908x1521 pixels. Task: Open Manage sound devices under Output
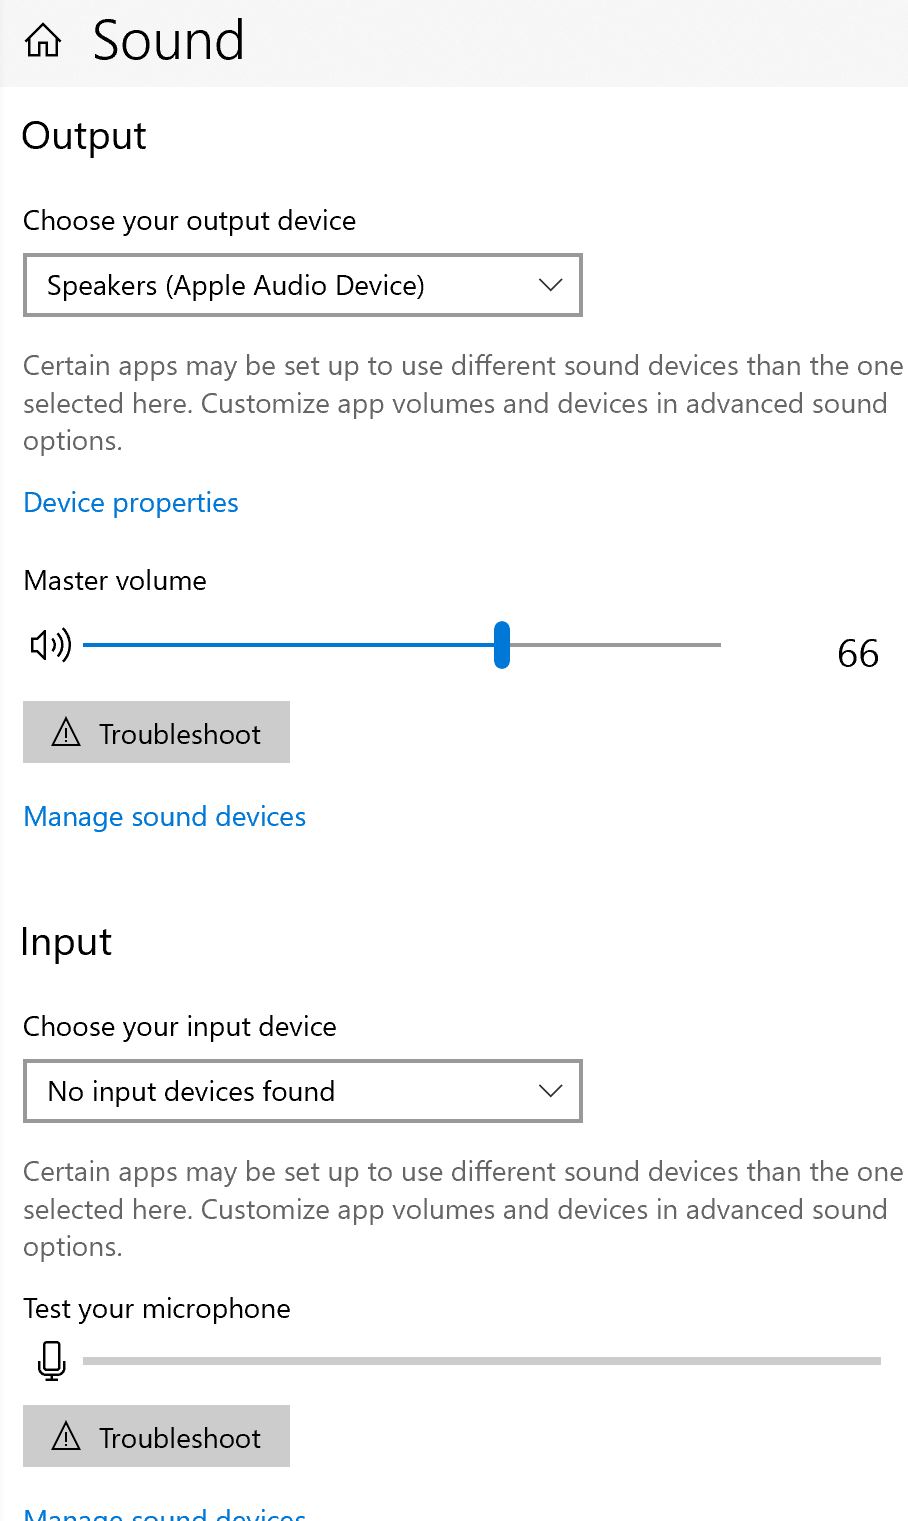click(164, 817)
